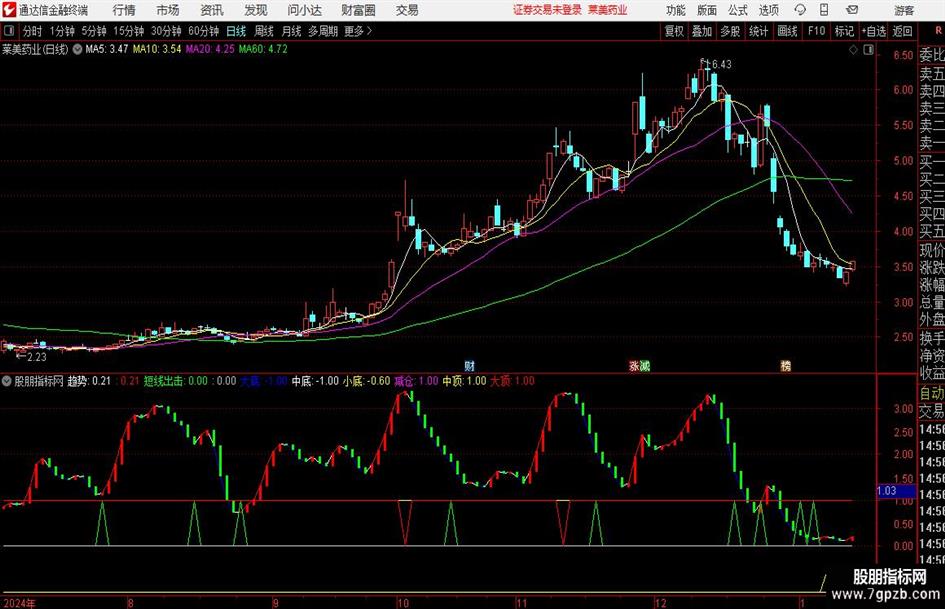Click the 统计 statistics button
The height and width of the screenshot is (609, 945).
click(758, 31)
